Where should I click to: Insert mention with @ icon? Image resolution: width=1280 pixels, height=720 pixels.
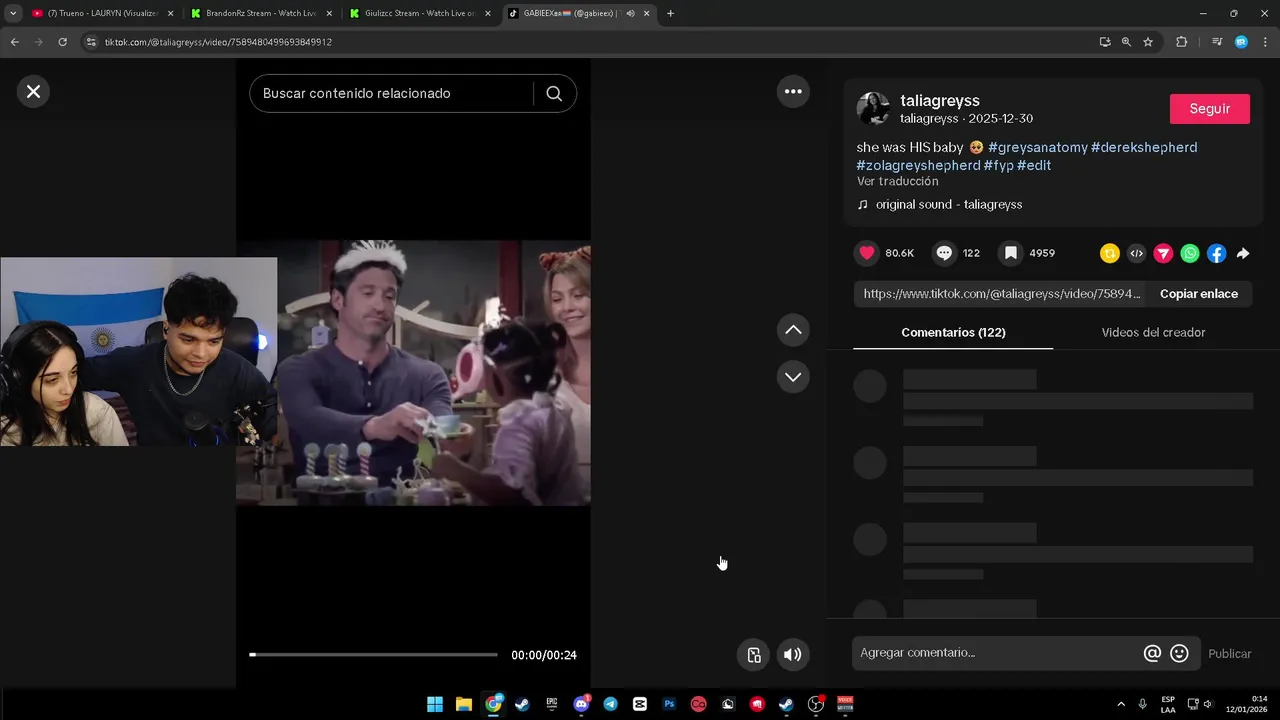(x=1152, y=653)
